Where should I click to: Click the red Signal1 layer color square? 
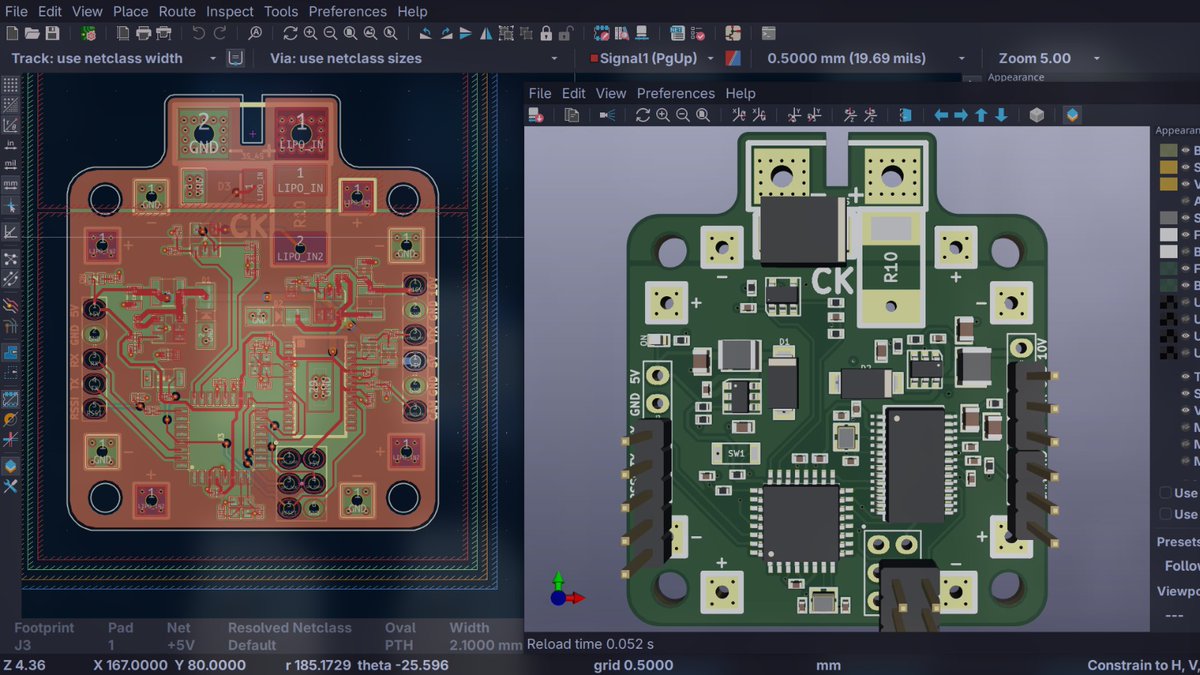tap(594, 58)
